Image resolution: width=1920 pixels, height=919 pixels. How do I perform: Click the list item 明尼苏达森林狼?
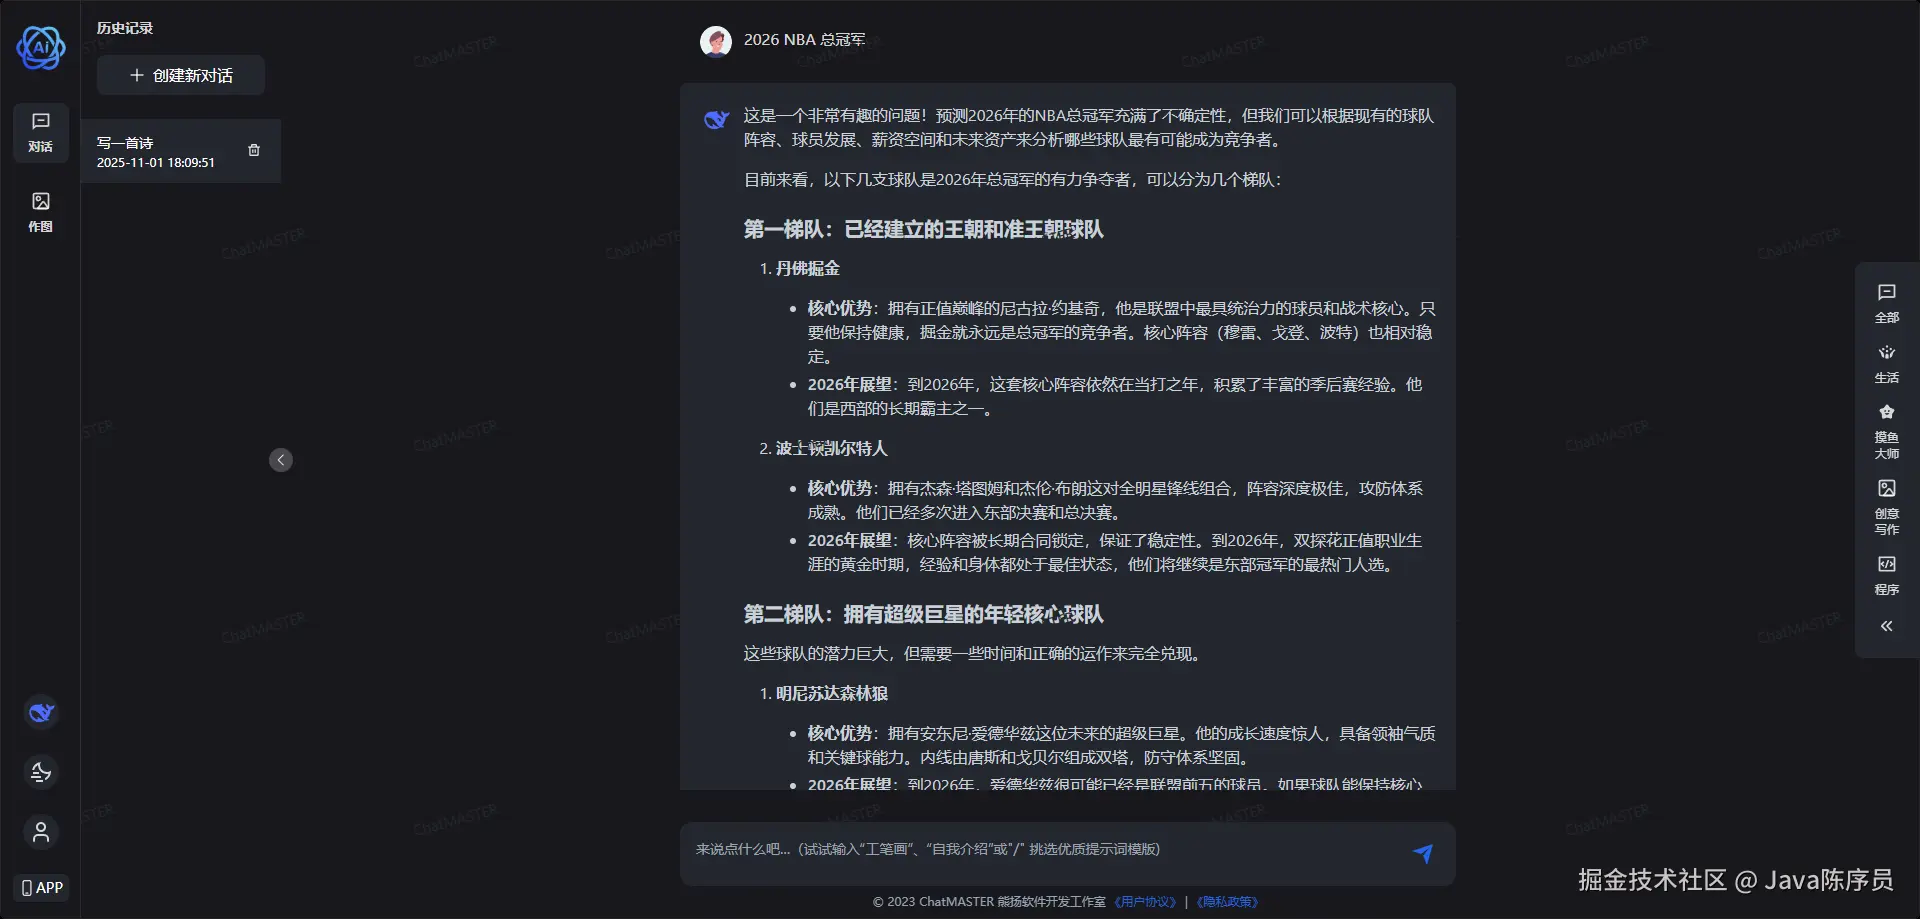pyautogui.click(x=832, y=693)
